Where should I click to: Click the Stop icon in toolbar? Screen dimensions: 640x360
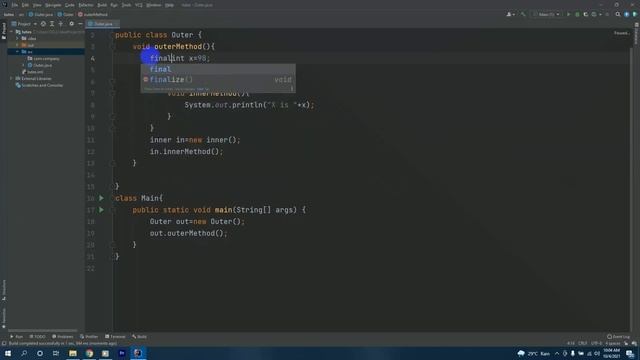pos(607,14)
